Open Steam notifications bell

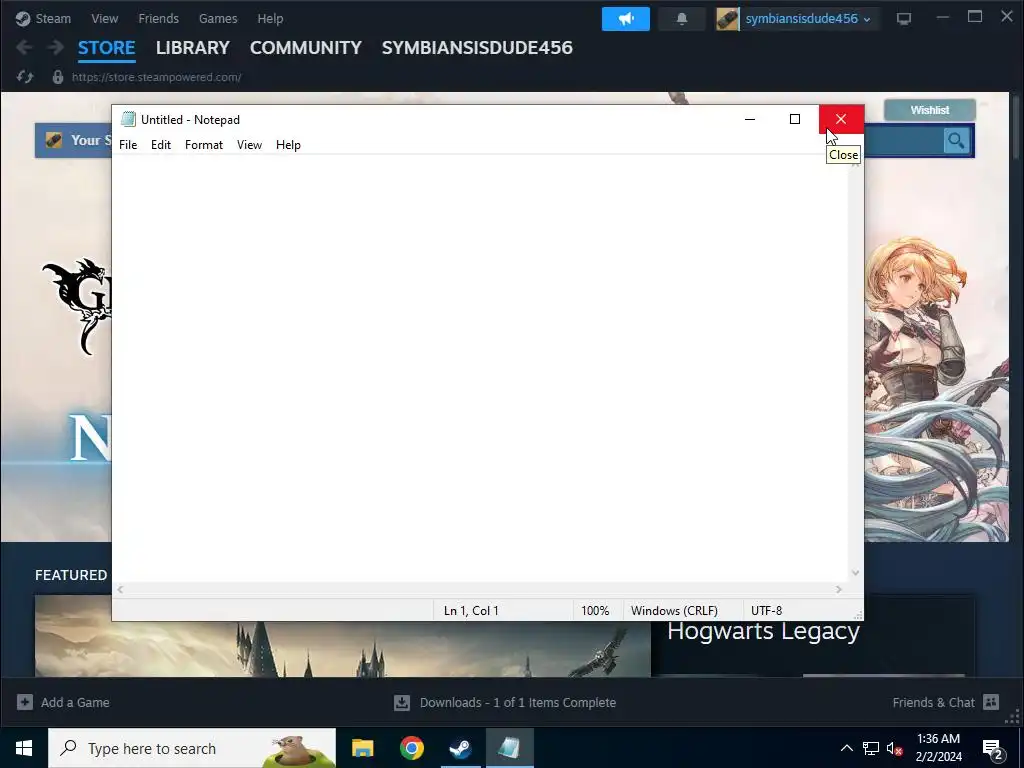tap(682, 19)
